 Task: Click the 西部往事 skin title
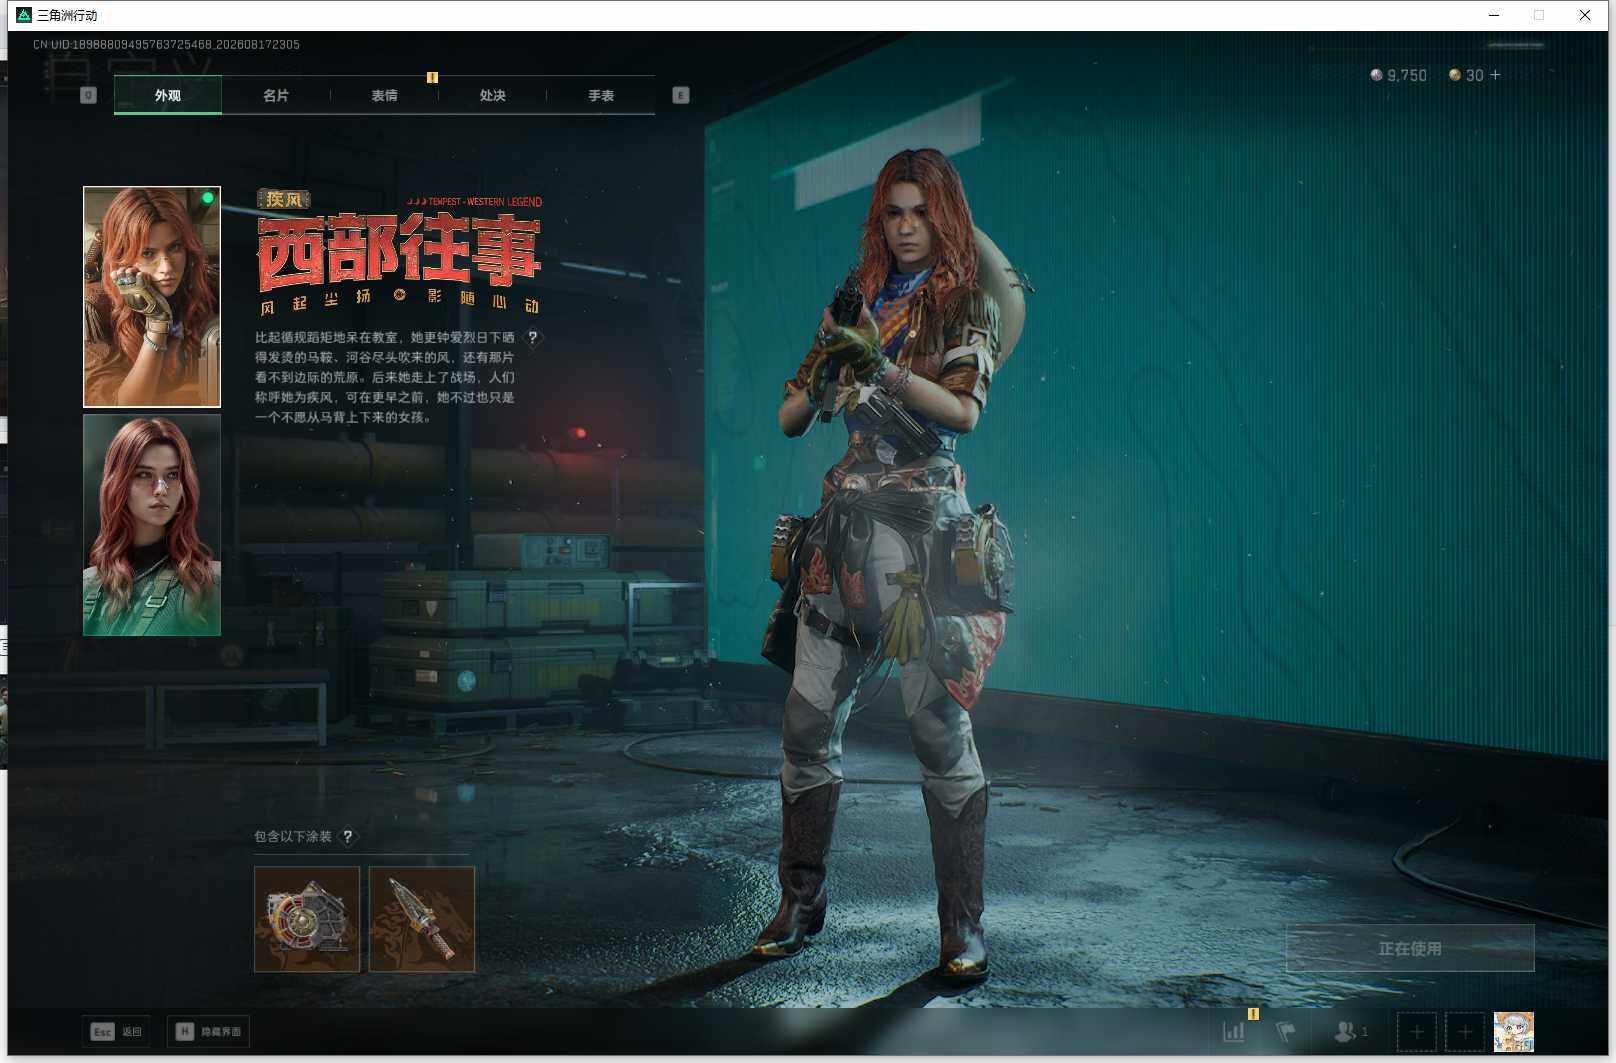click(399, 250)
